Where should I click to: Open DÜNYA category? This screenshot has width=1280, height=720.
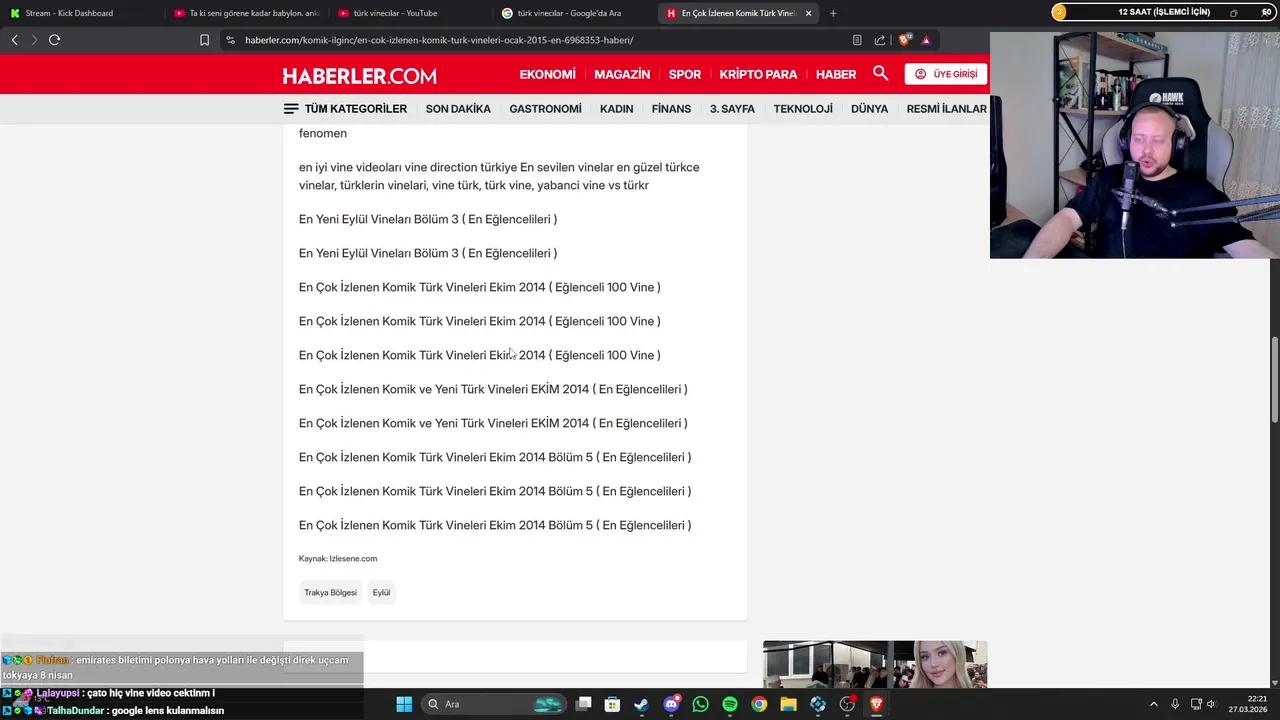pos(869,108)
